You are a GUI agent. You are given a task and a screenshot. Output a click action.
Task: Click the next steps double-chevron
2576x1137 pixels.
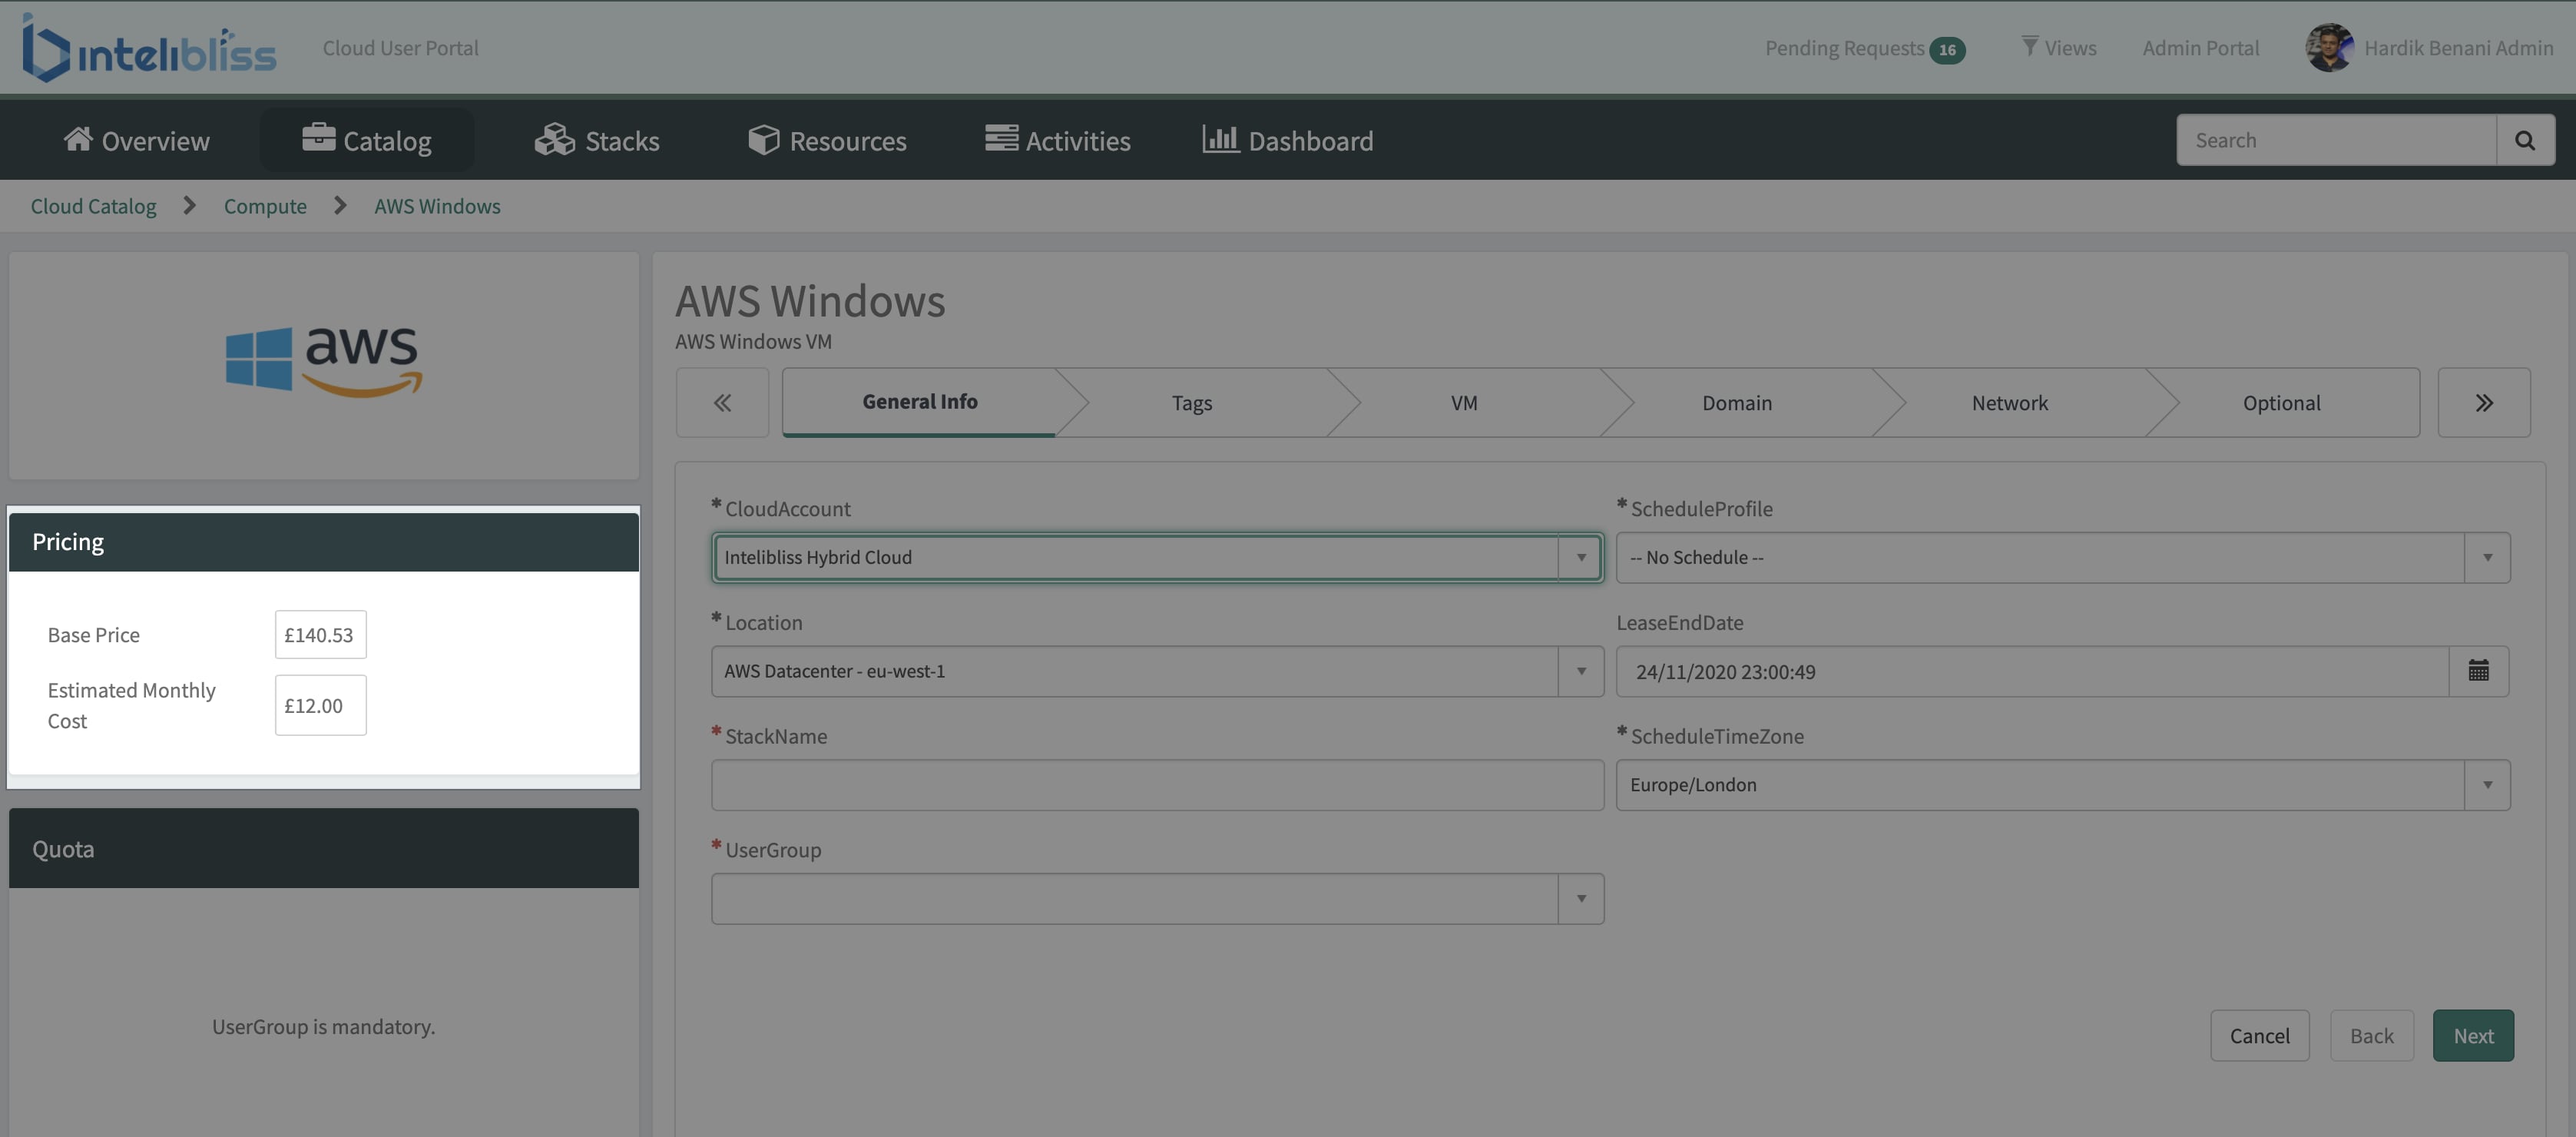2483,402
